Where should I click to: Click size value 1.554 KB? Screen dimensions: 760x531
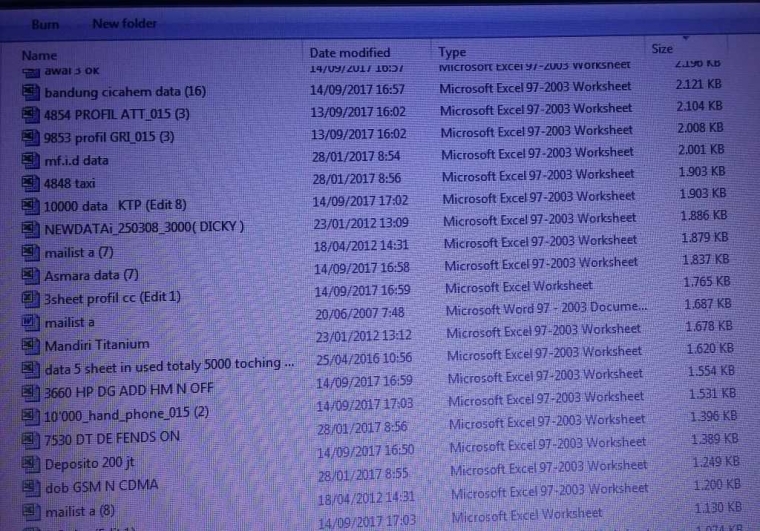(x=711, y=371)
